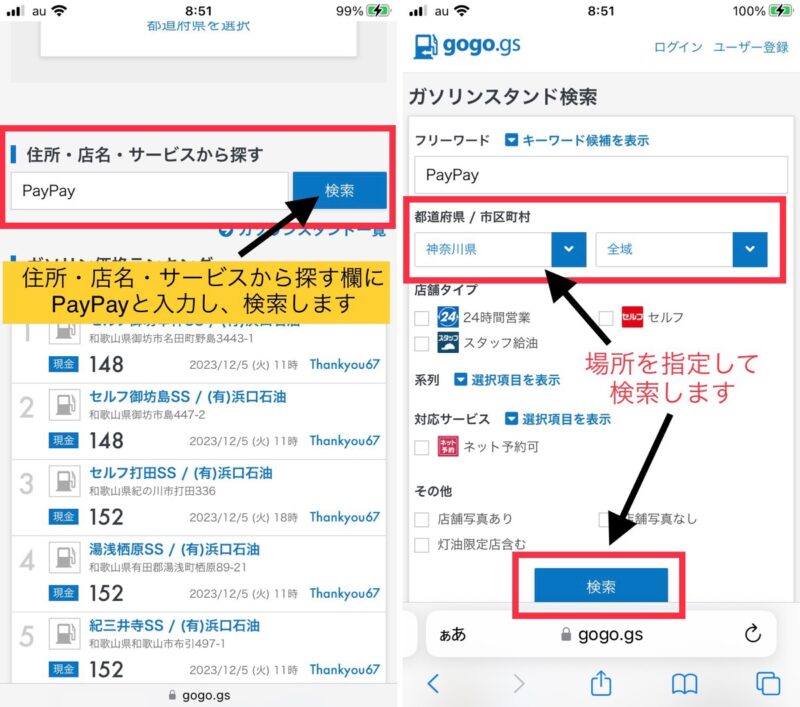
Task: Check the 24時間営業 checkbox
Action: pyautogui.click(x=421, y=318)
